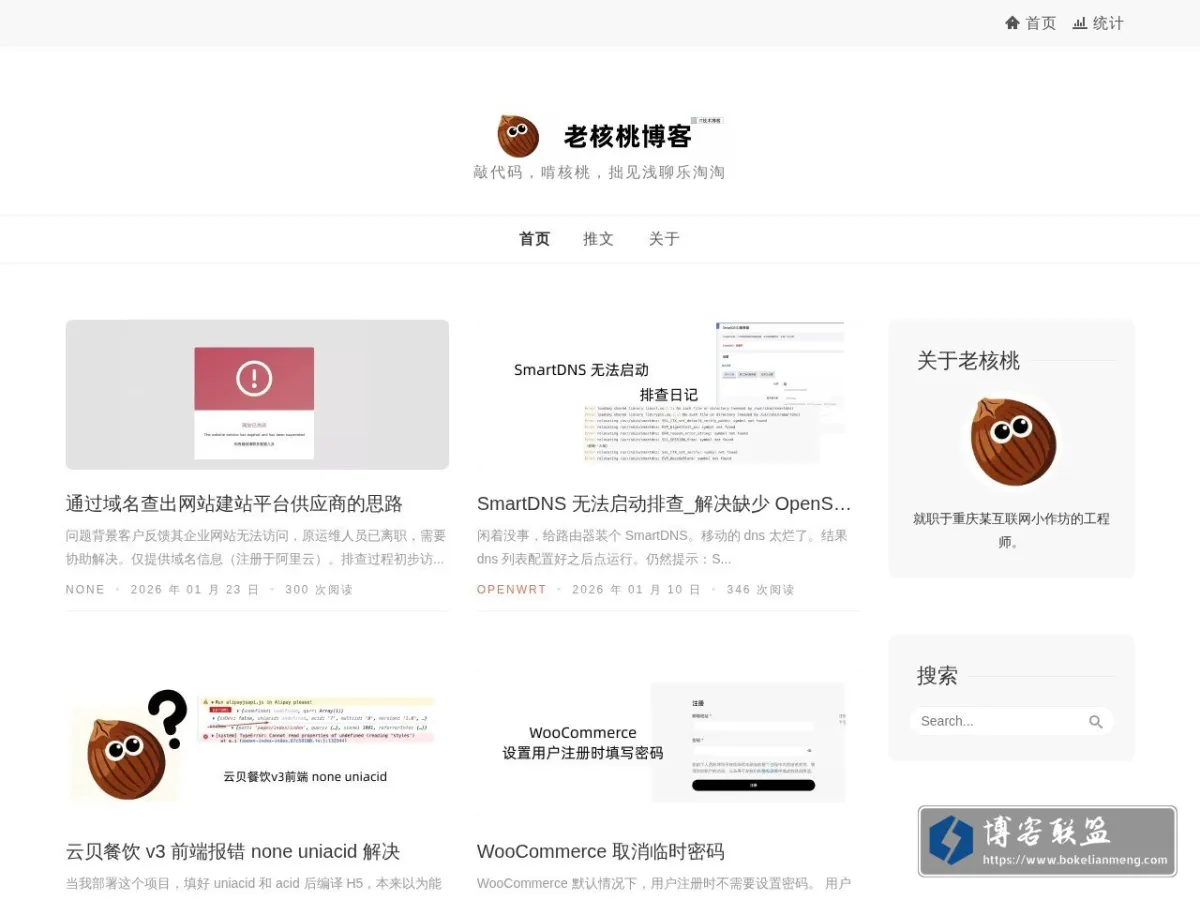Open post SmartDNS 无法启动排查
1200x900 pixels.
click(x=664, y=504)
